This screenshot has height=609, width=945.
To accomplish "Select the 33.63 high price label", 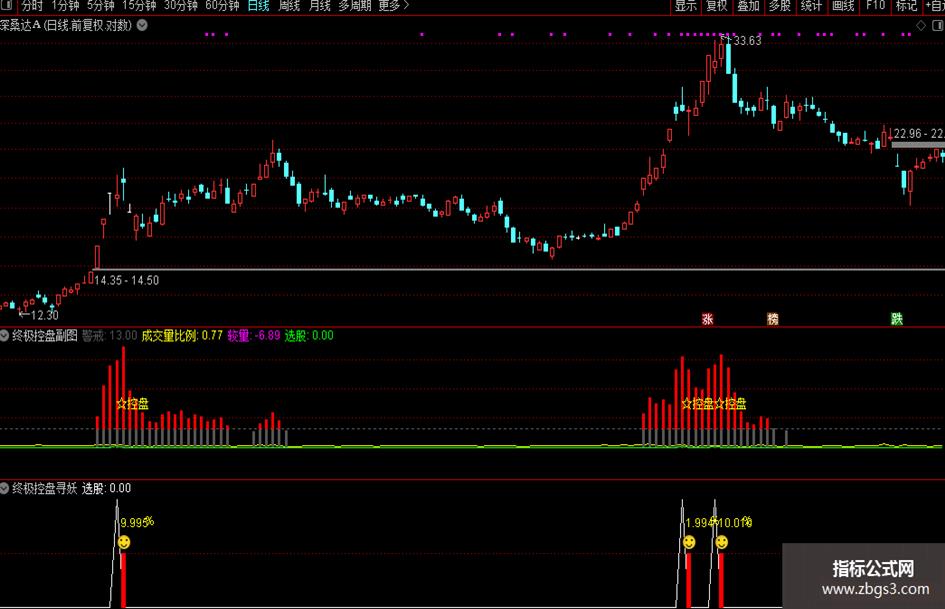I will [x=747, y=40].
